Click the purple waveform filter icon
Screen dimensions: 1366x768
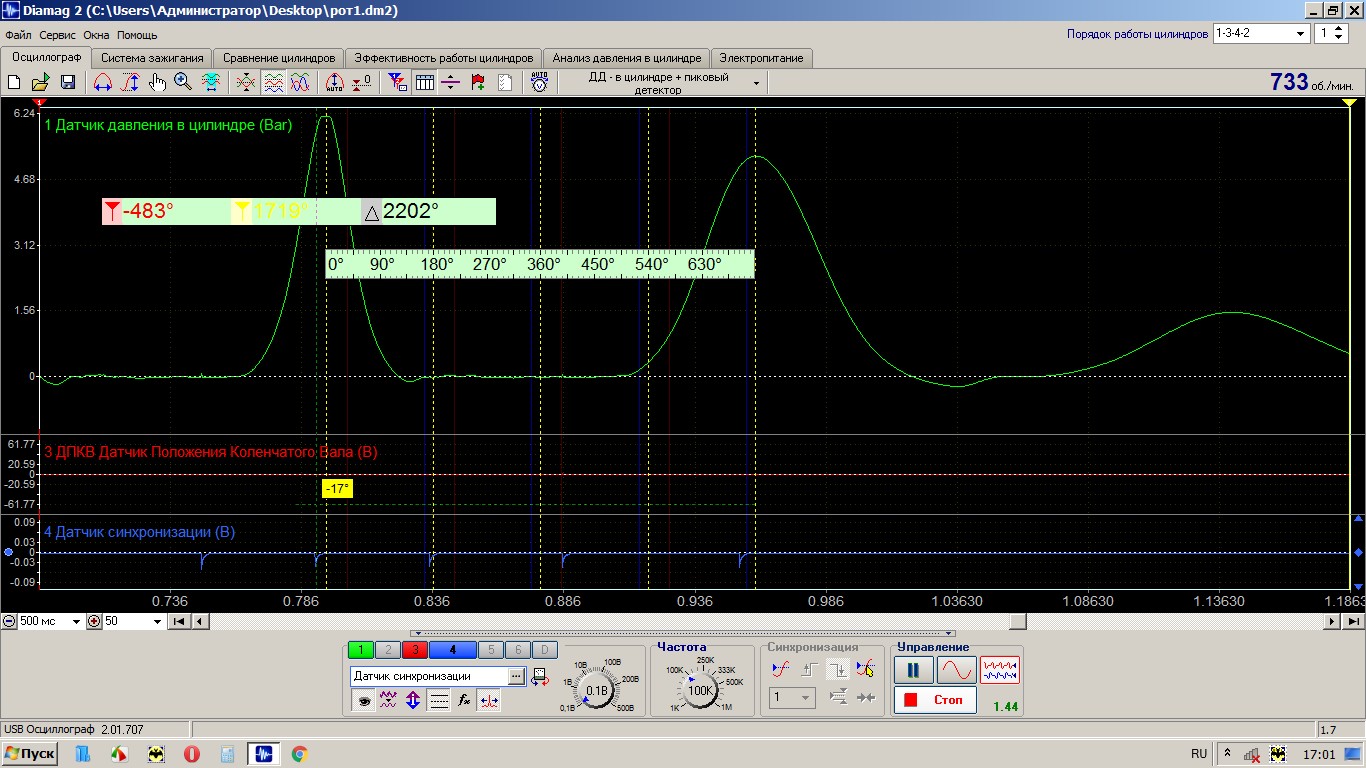pos(389,701)
